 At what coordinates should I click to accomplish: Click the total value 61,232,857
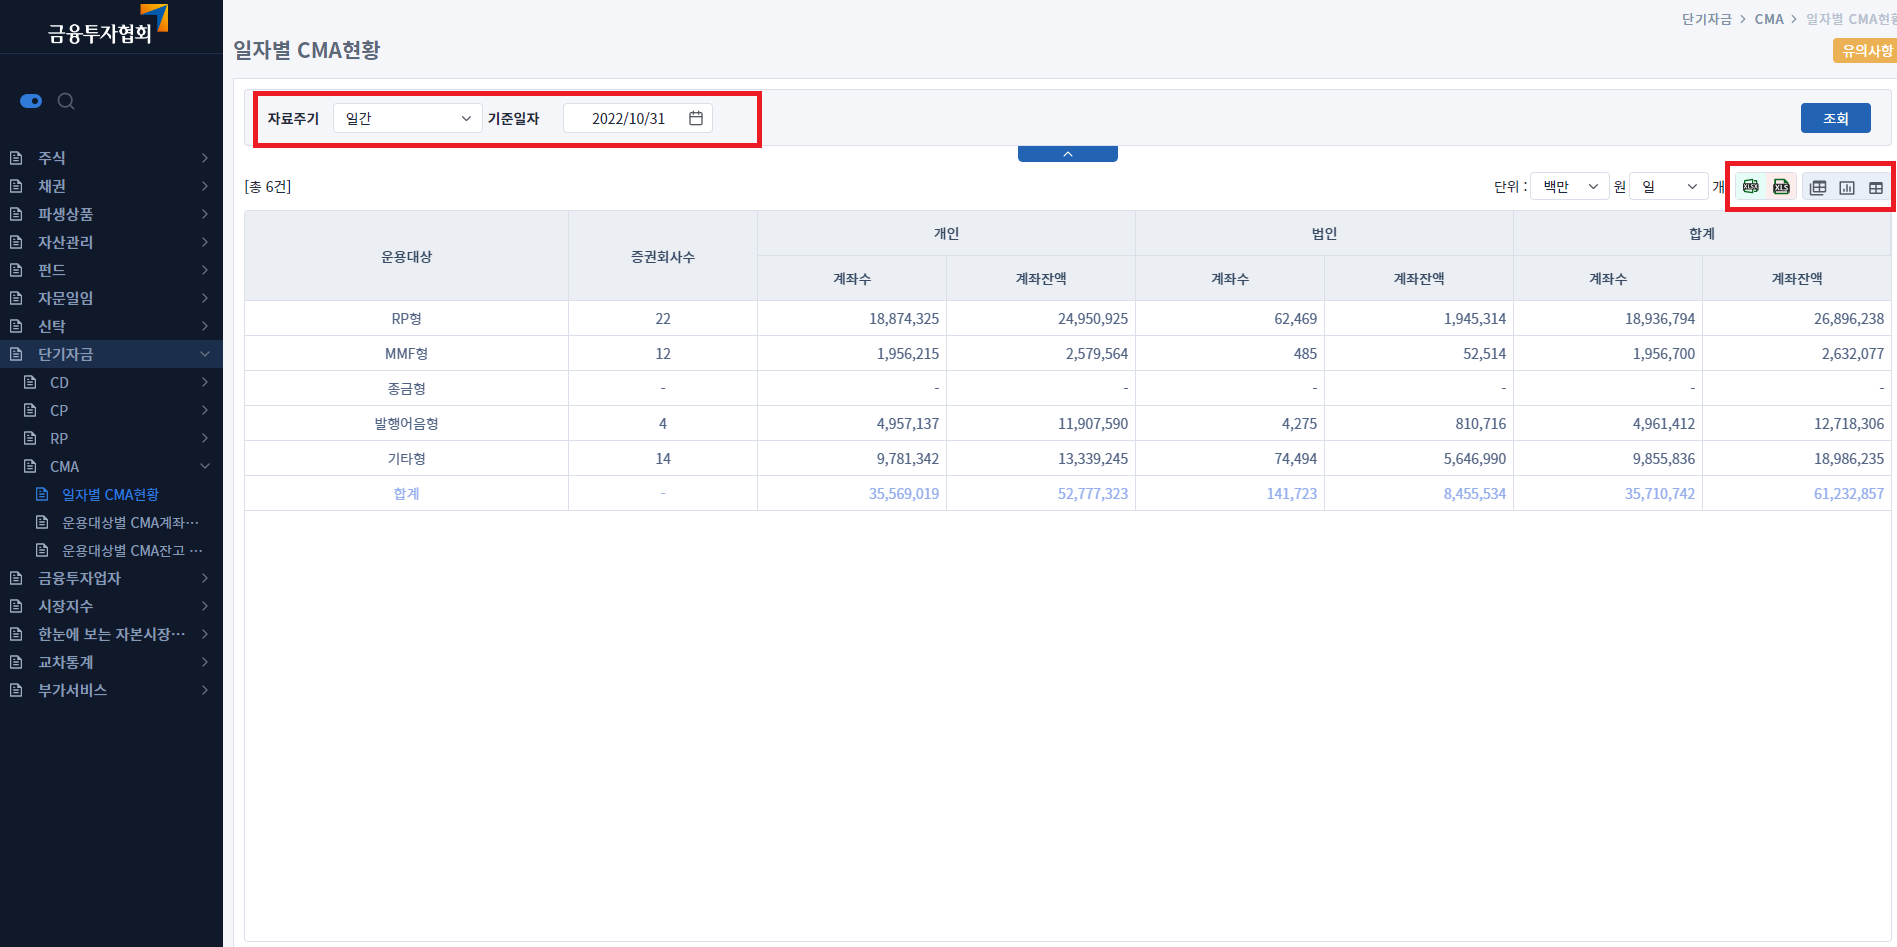(1848, 493)
